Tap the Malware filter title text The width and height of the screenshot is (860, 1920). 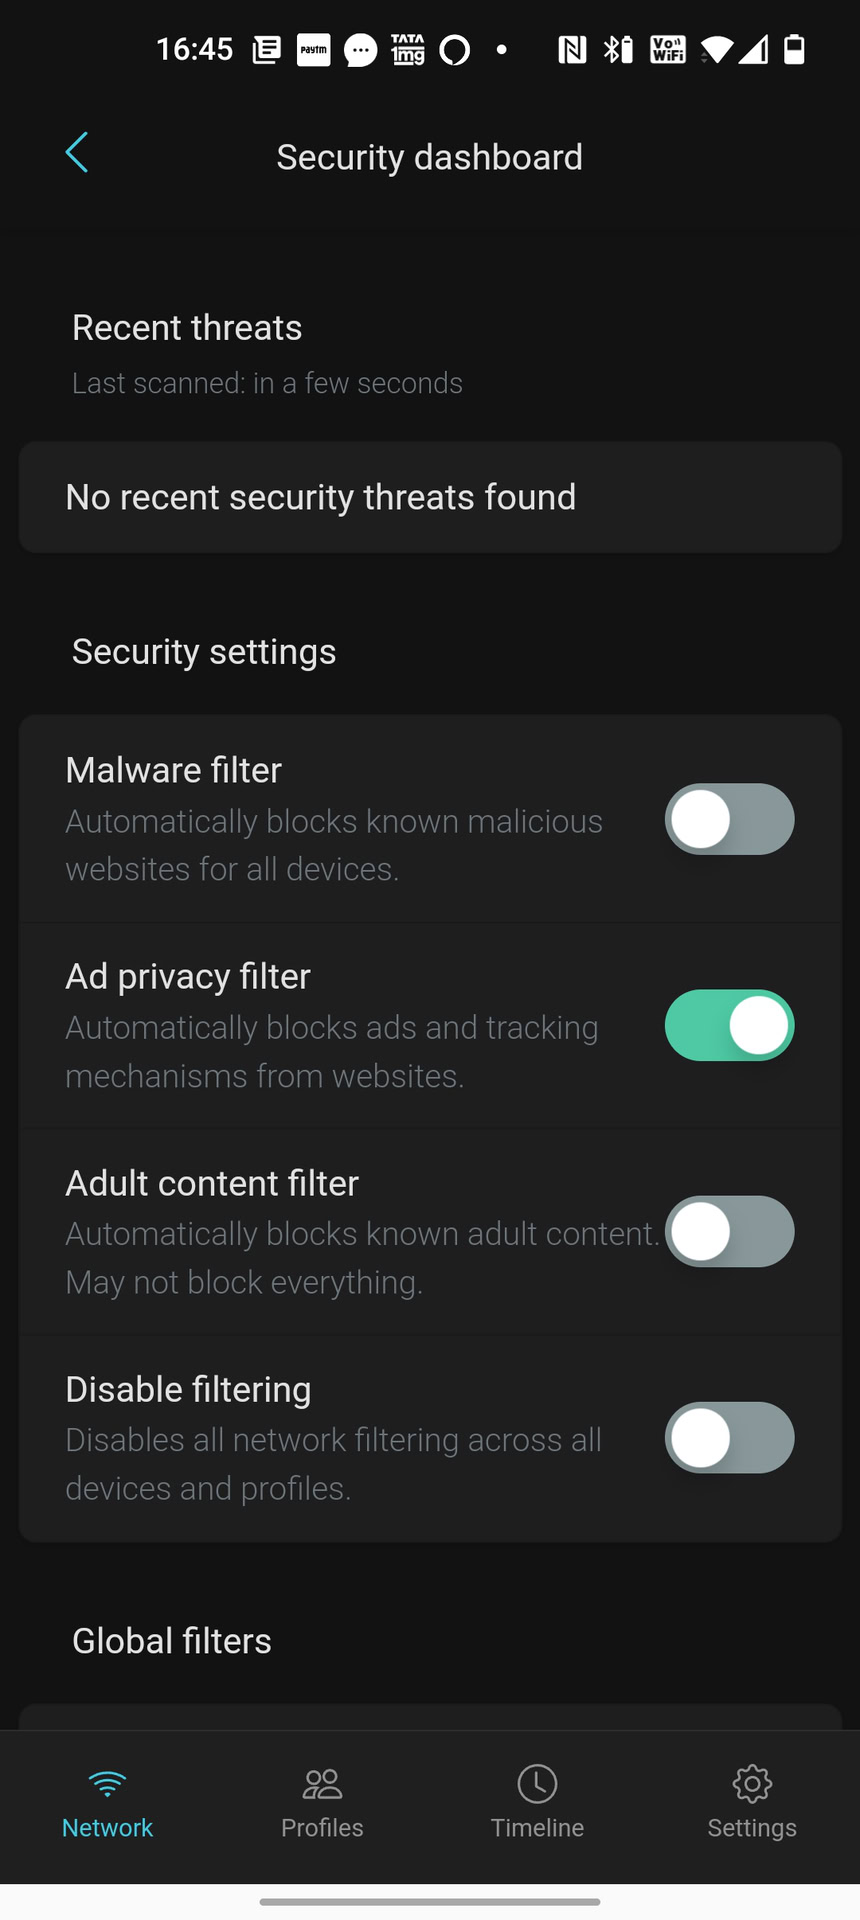coord(173,770)
